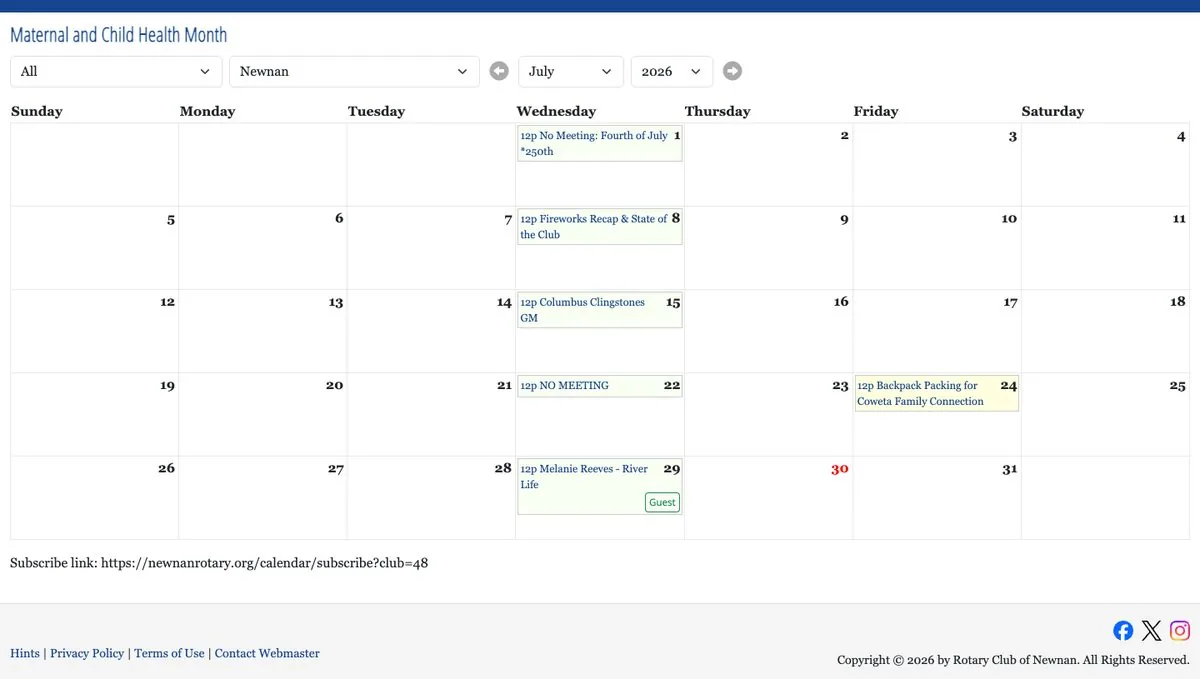Open the Instagram icon
The width and height of the screenshot is (1200, 679).
click(1180, 630)
